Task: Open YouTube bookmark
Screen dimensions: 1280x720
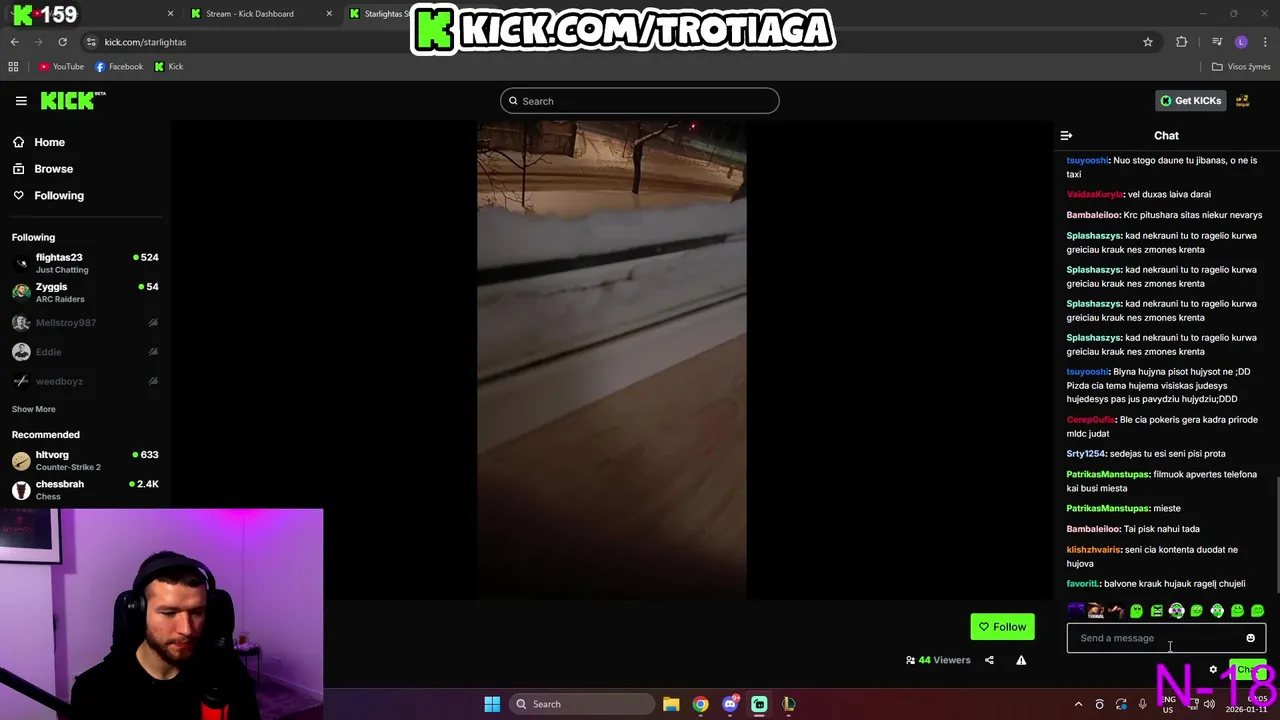Action: 61,67
